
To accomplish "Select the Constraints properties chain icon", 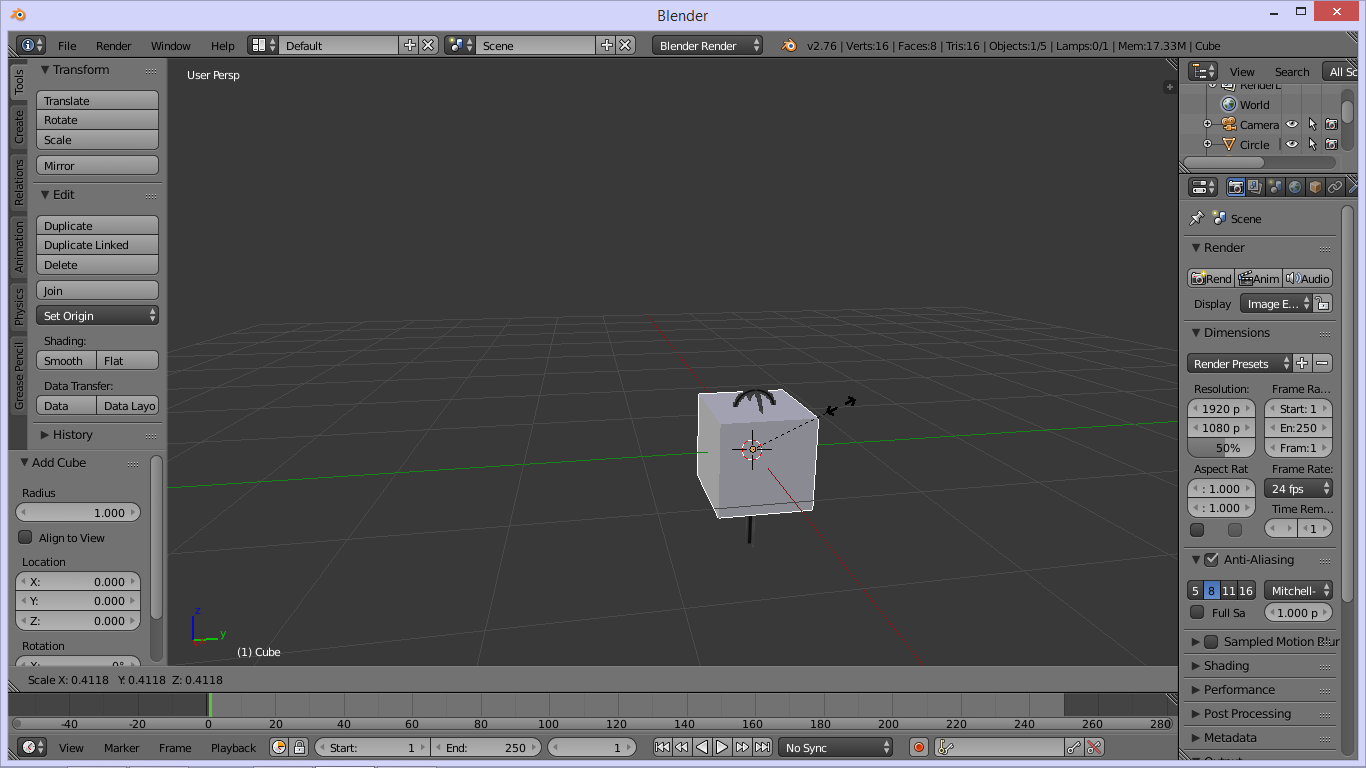I will click(1335, 187).
